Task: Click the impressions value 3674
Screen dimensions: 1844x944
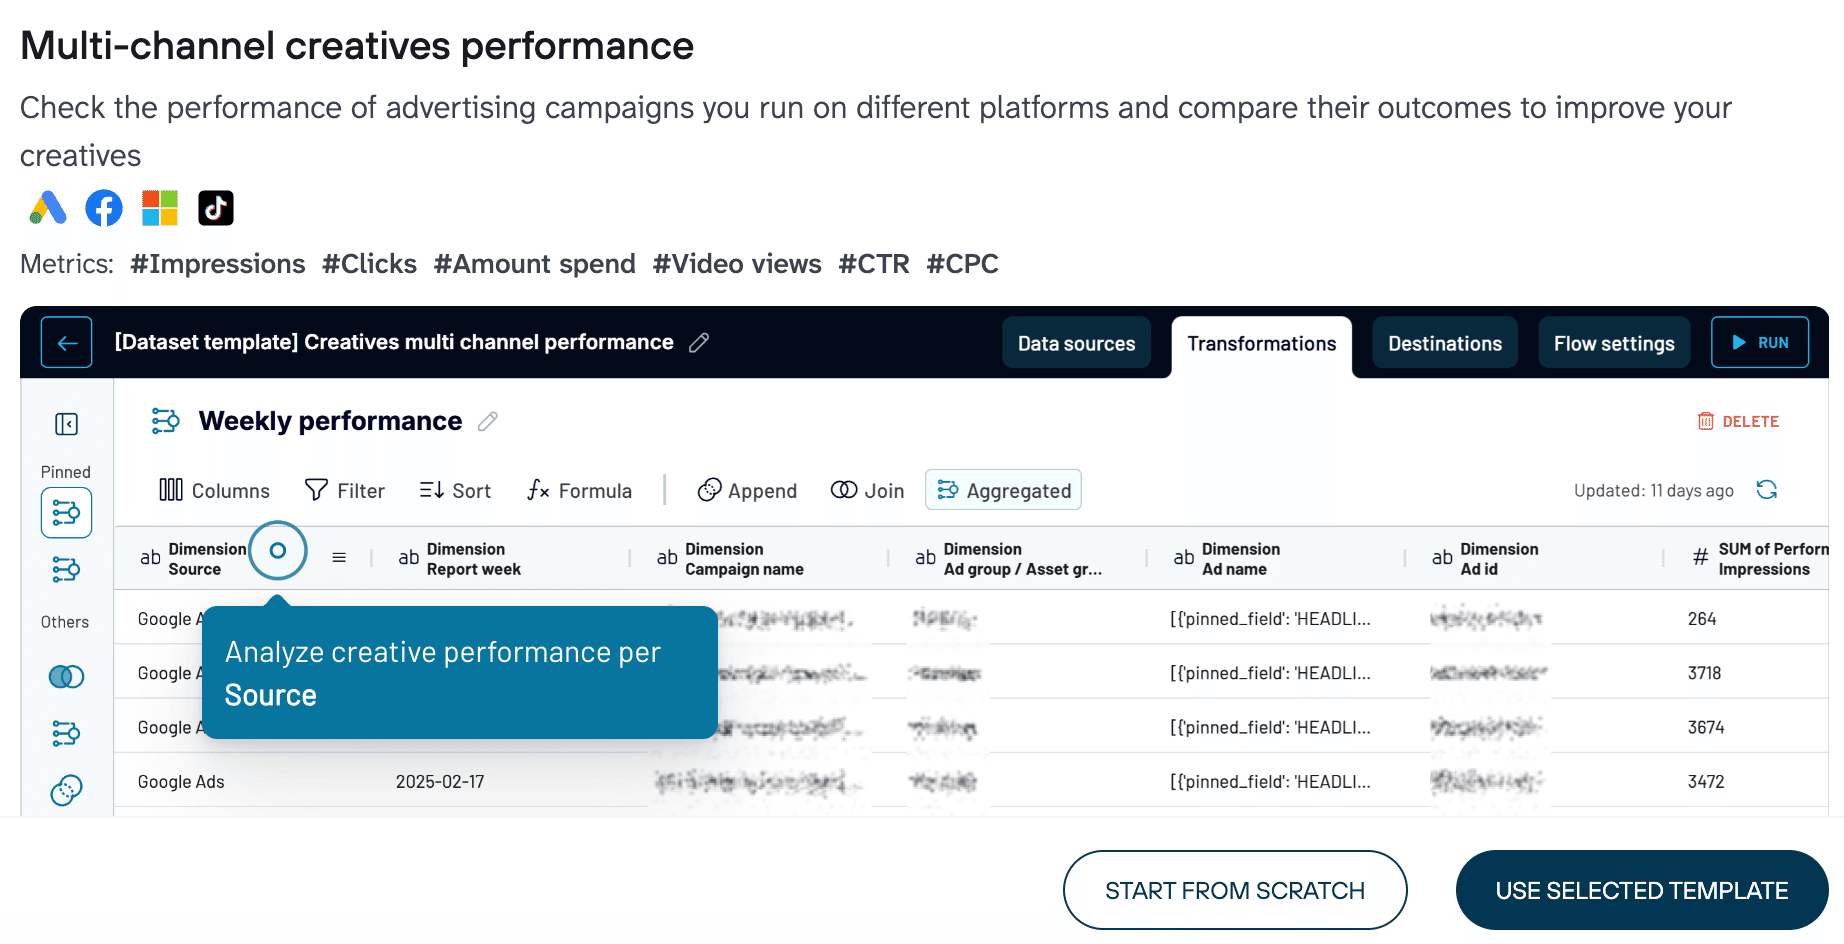Action: point(1706,727)
